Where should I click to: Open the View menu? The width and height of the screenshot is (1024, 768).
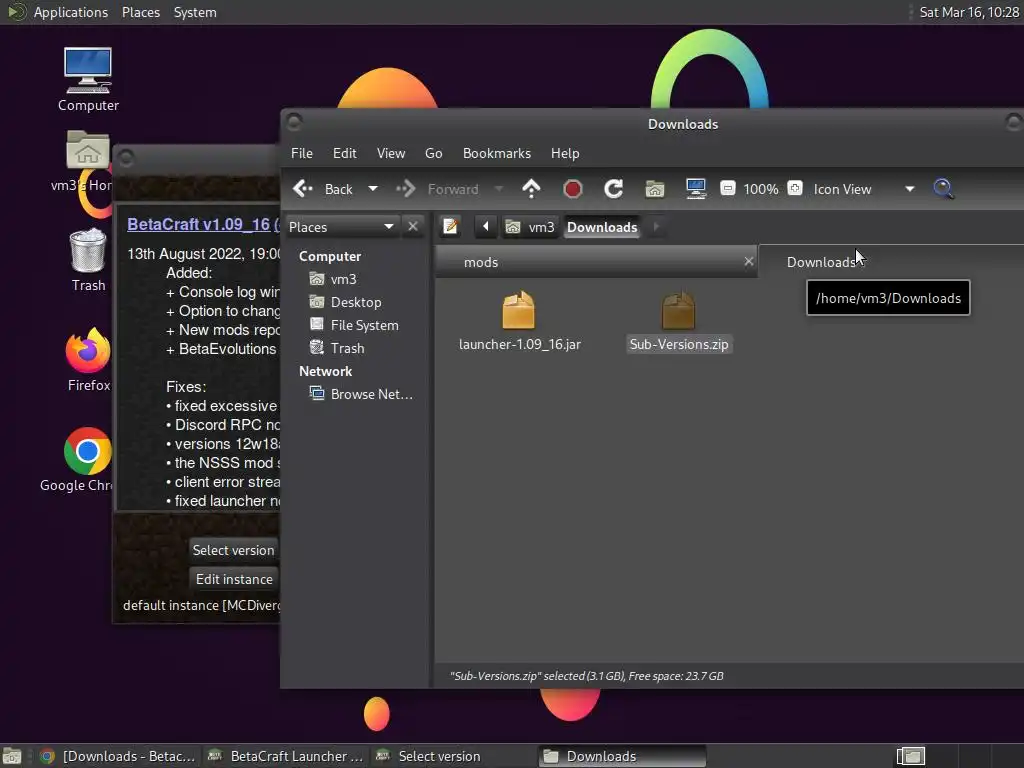click(391, 153)
